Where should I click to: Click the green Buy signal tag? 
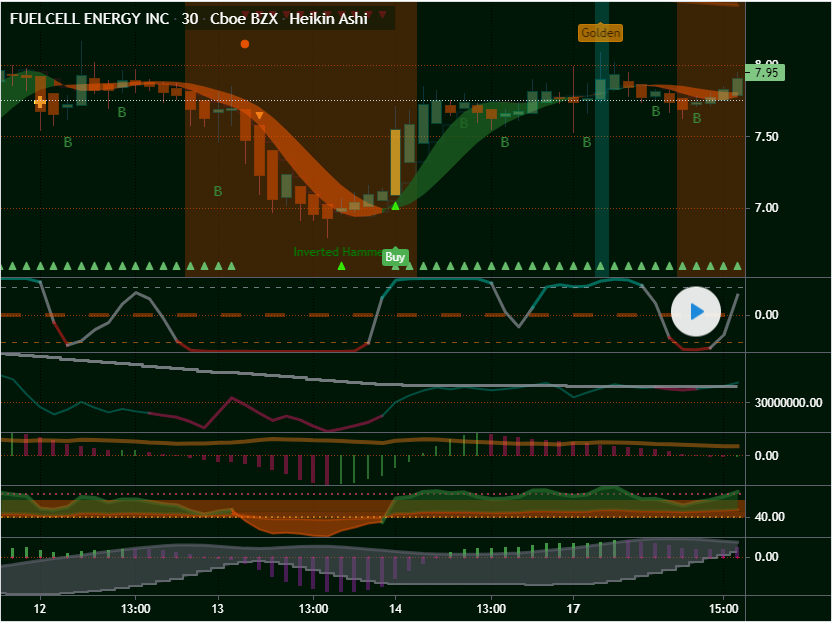tap(395, 257)
